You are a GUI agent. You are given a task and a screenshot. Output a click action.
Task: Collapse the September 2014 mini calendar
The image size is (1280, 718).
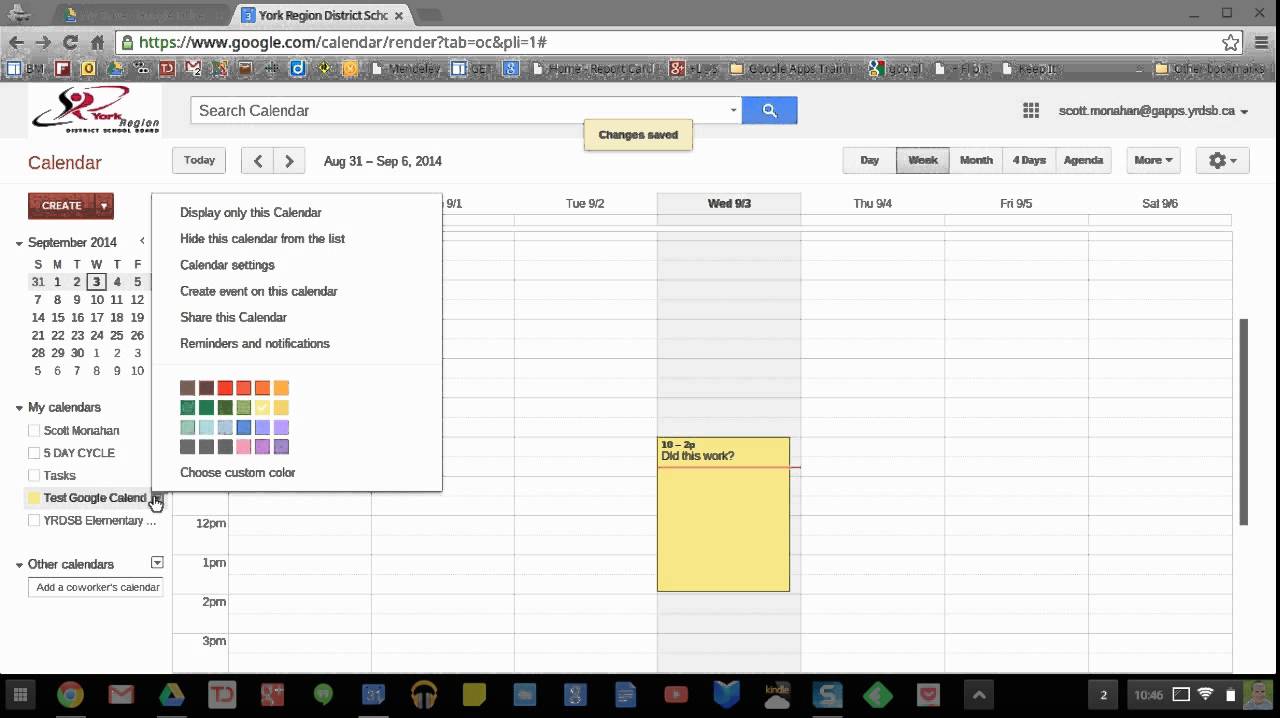point(19,243)
